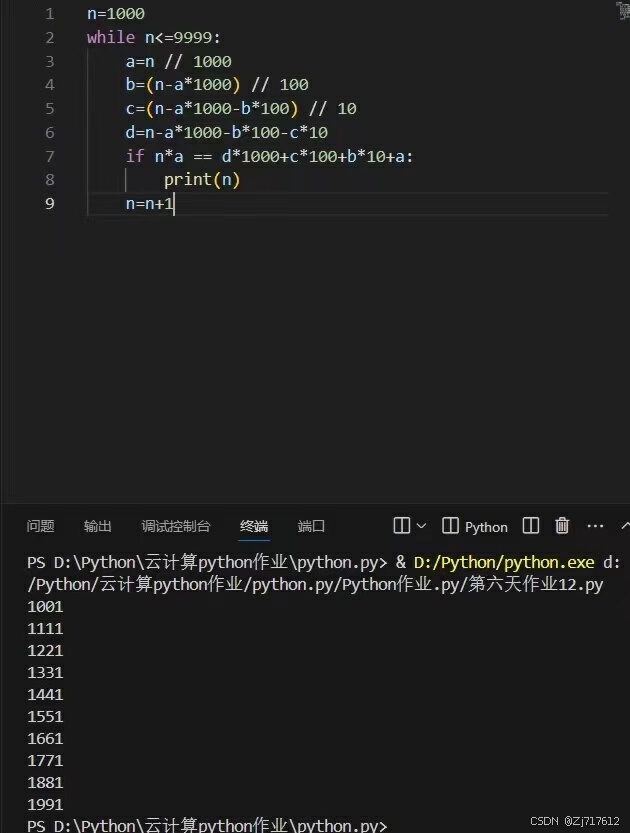The width and height of the screenshot is (630, 833).
Task: Open the launch profile icon beside the chevron
Action: pyautogui.click(x=402, y=526)
